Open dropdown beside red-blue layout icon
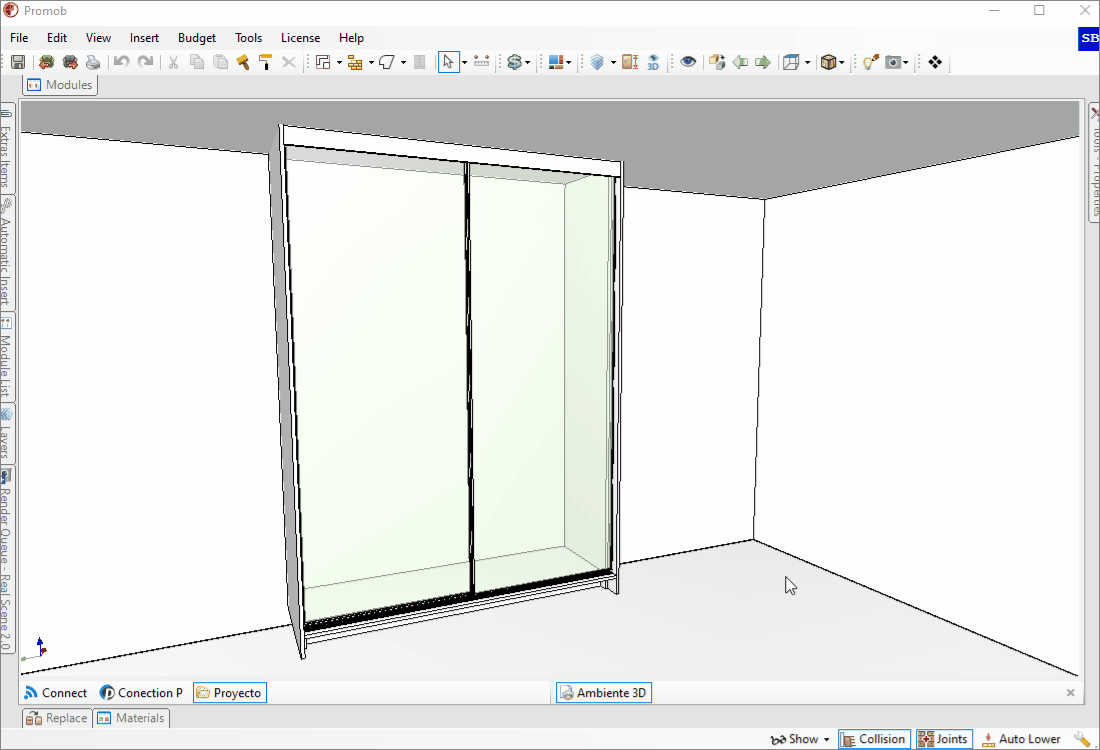Screen dimensions: 1100x750 click(x=568, y=62)
